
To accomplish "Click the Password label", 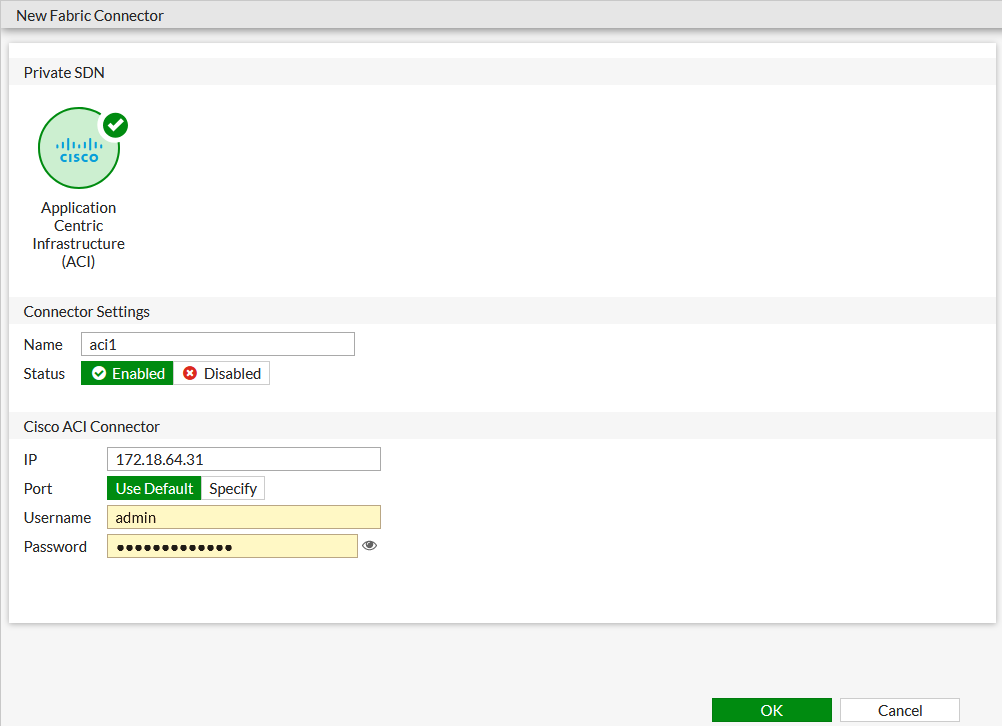I will click(x=55, y=547).
